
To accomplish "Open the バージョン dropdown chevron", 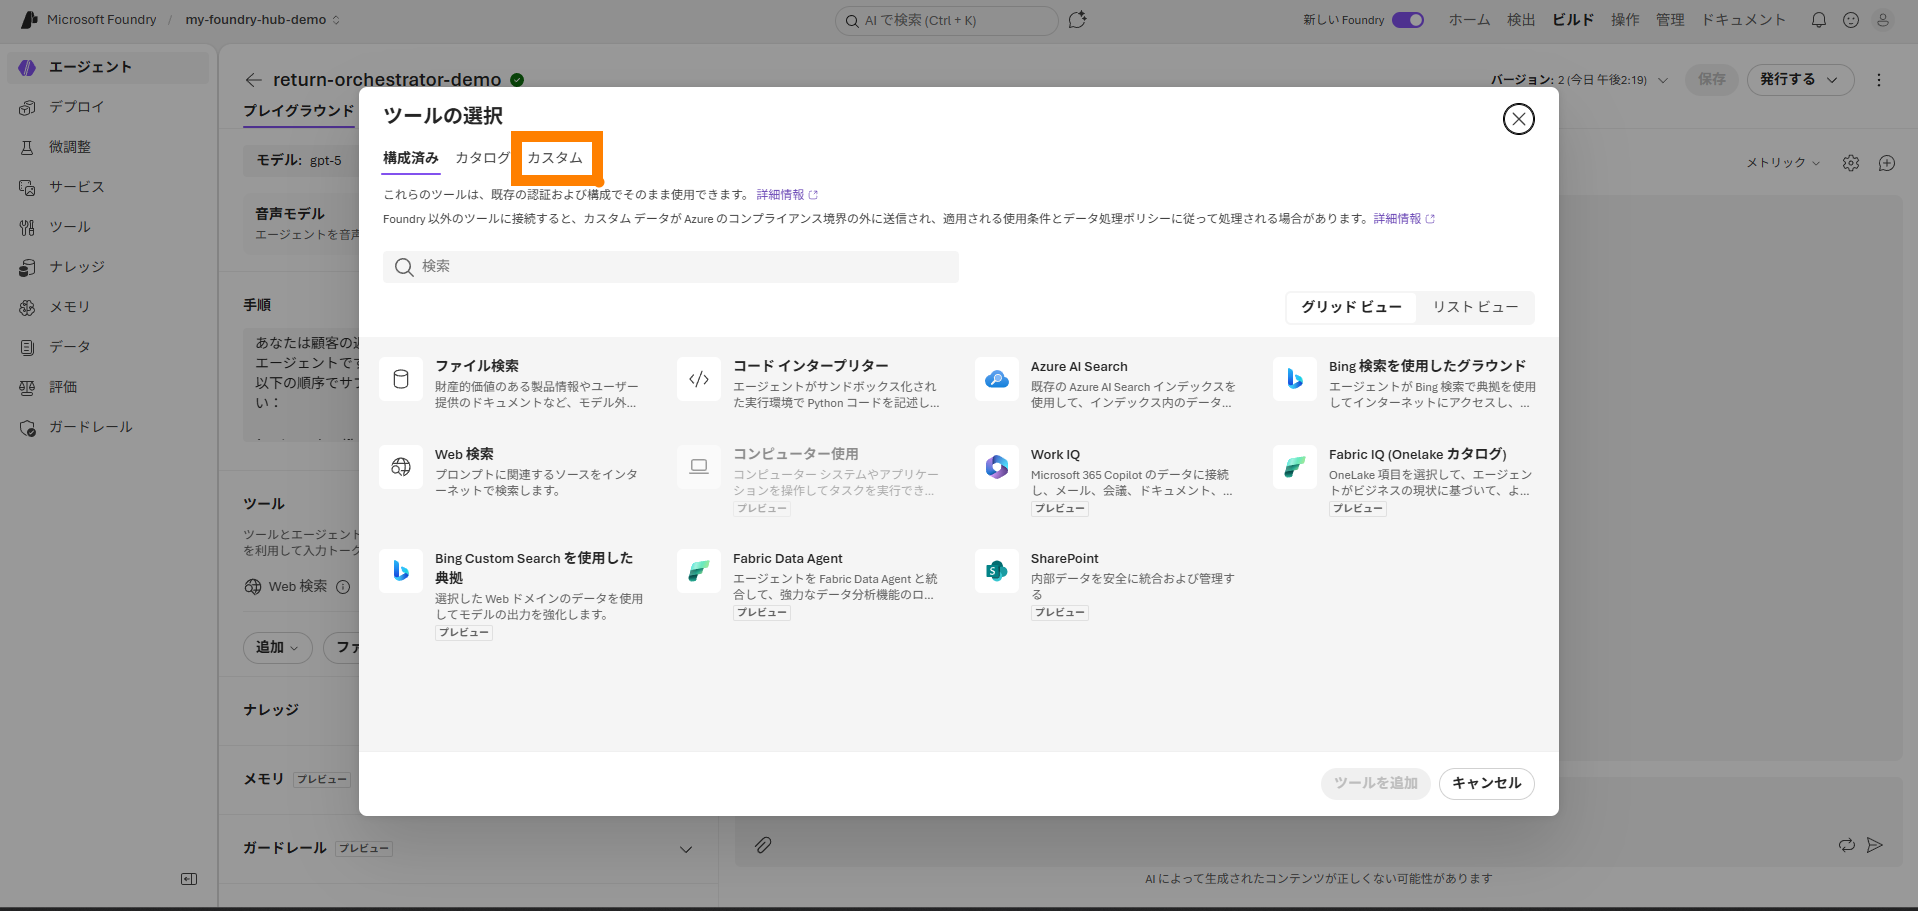I will click(x=1663, y=80).
